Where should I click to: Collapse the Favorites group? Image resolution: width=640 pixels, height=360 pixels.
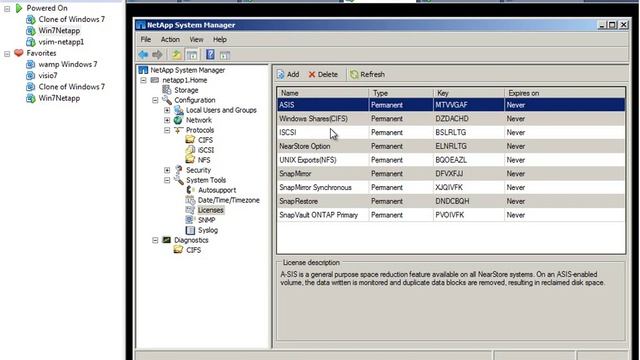(x=7, y=53)
